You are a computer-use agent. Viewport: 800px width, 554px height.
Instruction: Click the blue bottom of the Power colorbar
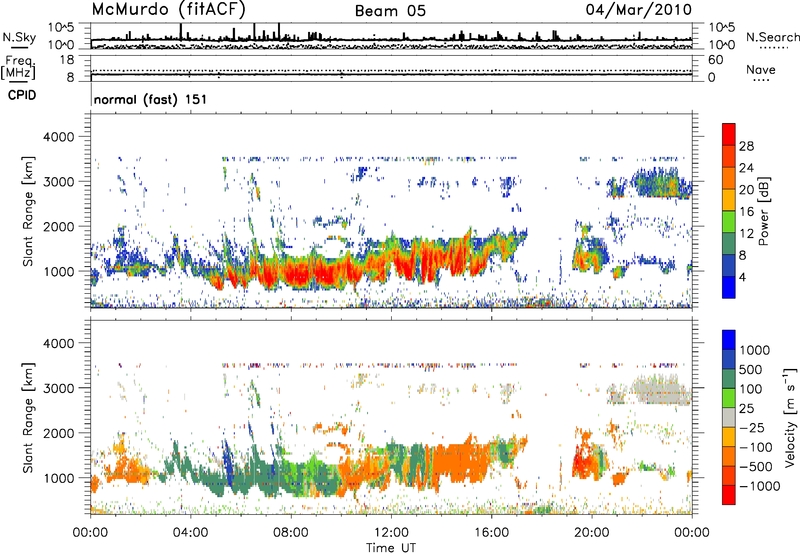pyautogui.click(x=729, y=287)
